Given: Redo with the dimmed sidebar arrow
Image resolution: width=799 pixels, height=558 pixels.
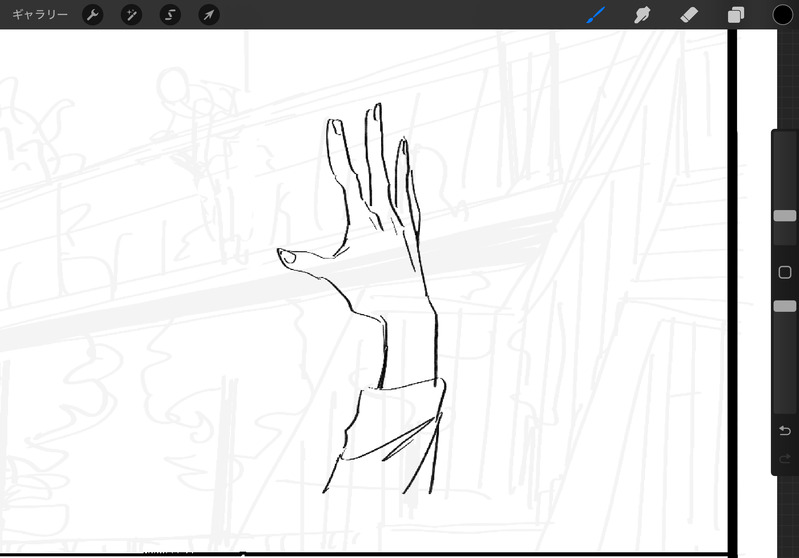Looking at the screenshot, I should pyautogui.click(x=785, y=459).
